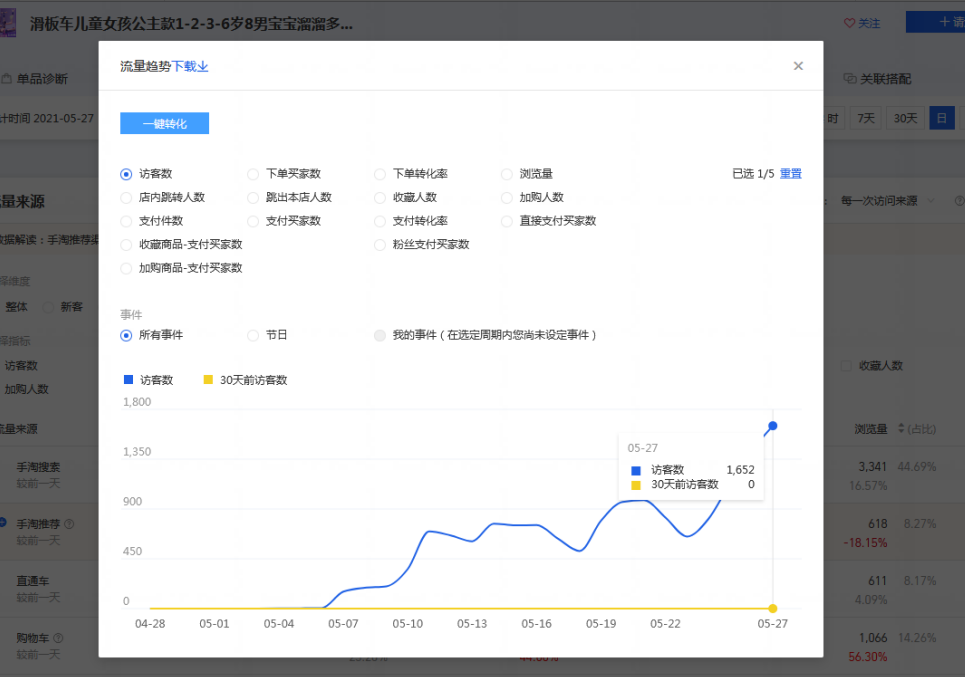The image size is (965, 677).
Task: Select the 访客数 metric radio button
Action: pyautogui.click(x=126, y=174)
